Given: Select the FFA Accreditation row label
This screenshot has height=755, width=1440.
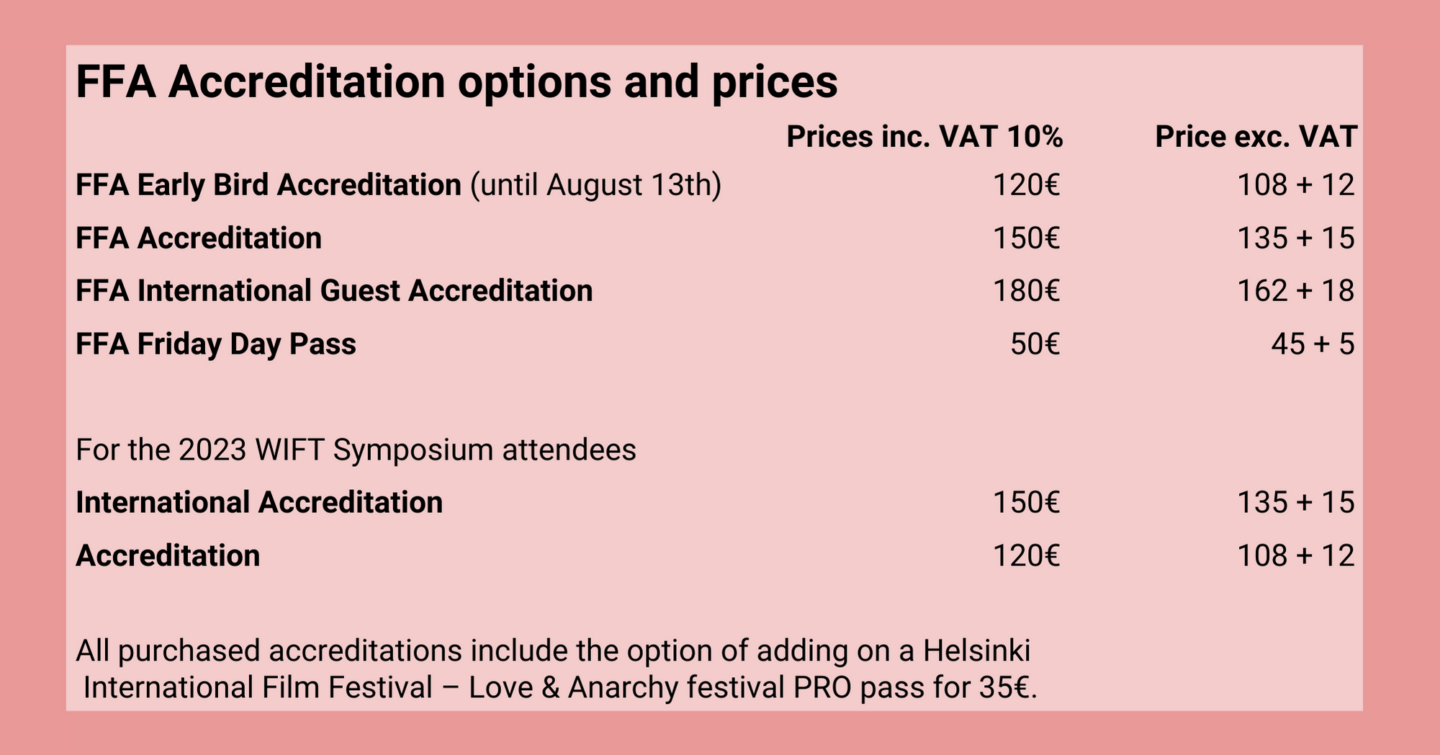Looking at the screenshot, I should pyautogui.click(x=199, y=238).
